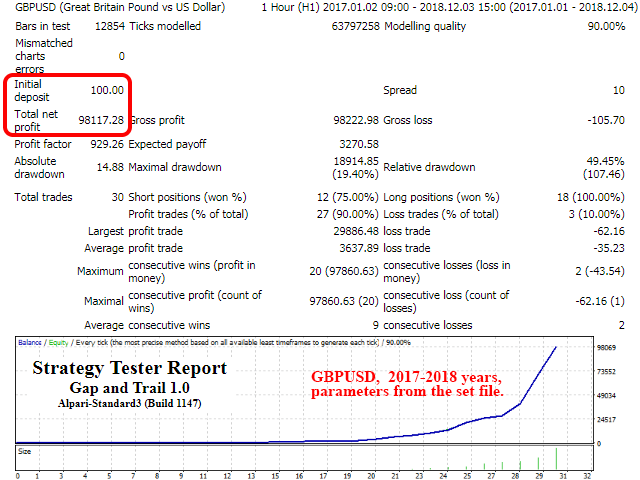This screenshot has width=640, height=480.
Task: Click the Size label in lower chart
Action: click(25, 451)
